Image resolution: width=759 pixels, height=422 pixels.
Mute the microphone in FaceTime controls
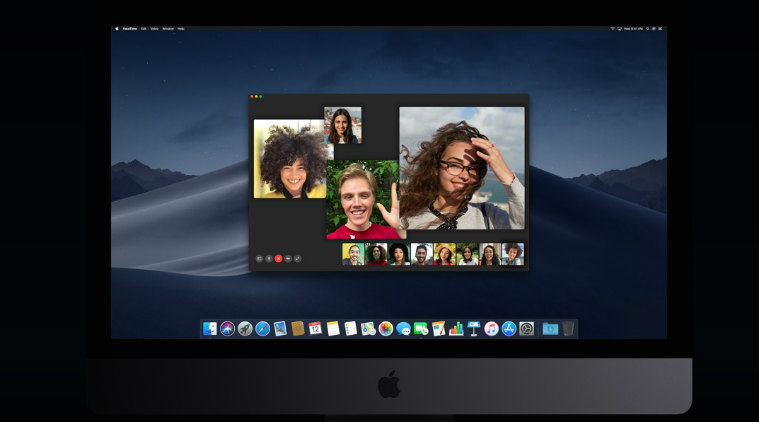[268, 258]
